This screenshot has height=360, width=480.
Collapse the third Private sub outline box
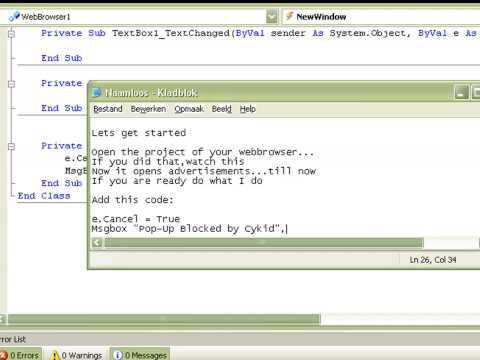(12, 146)
